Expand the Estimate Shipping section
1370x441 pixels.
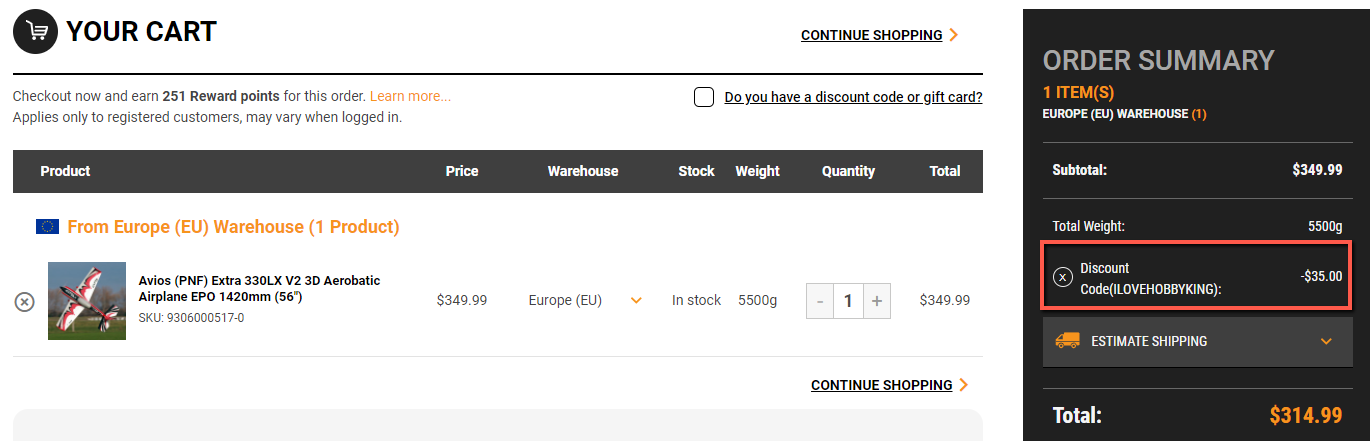1326,341
